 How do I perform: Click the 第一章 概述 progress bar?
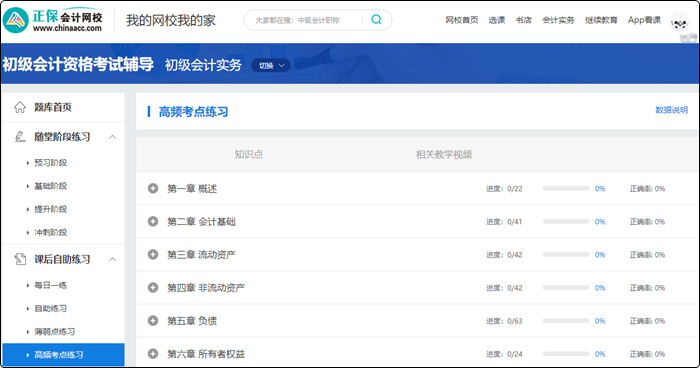566,188
